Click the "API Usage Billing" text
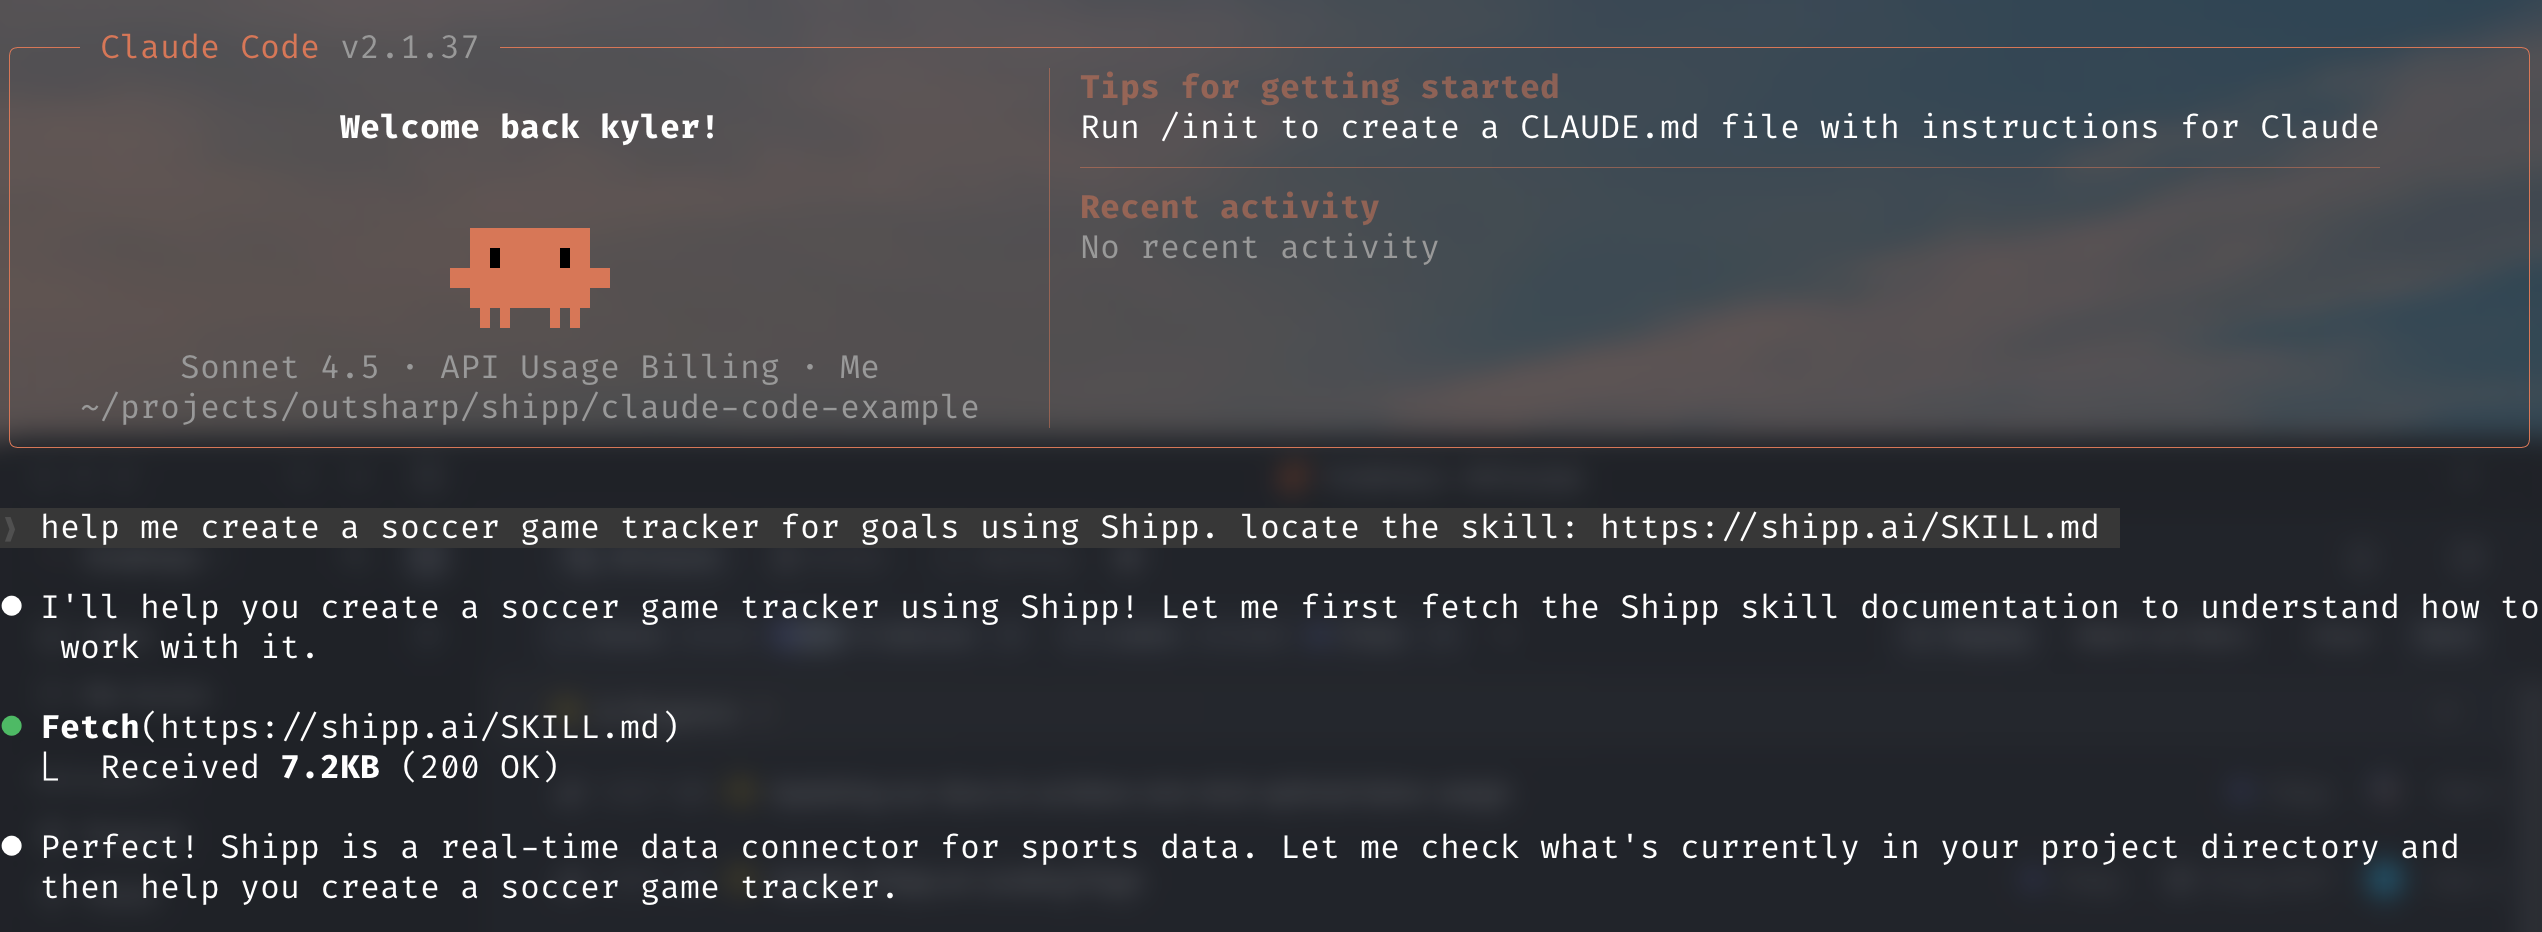 [x=609, y=367]
